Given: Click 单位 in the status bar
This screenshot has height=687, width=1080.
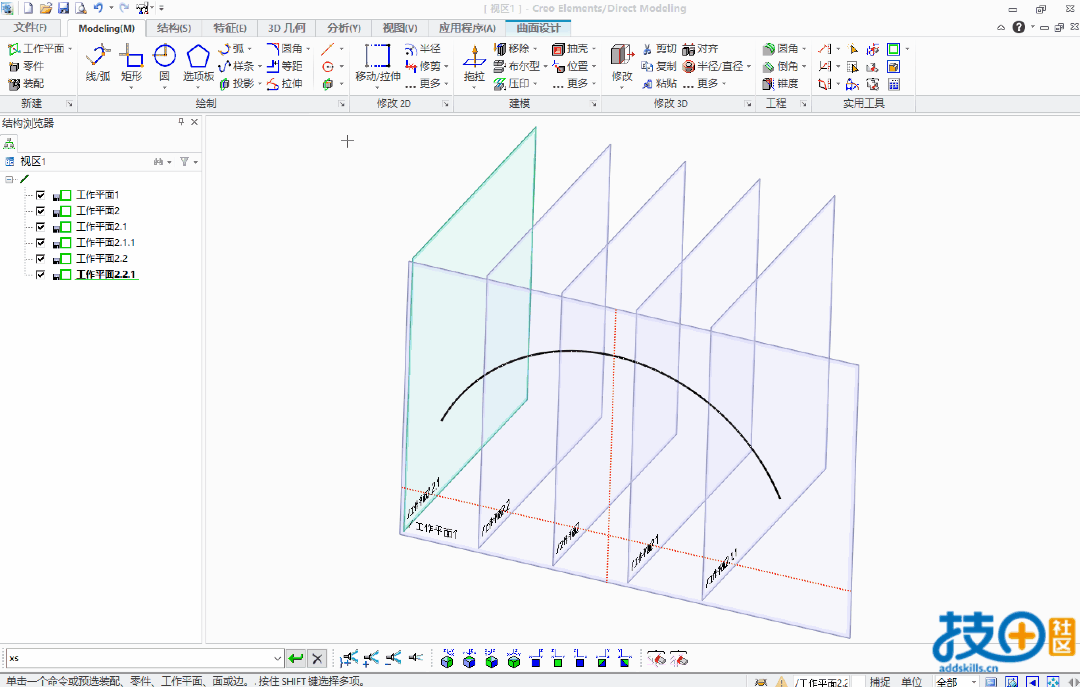Looking at the screenshot, I should (x=911, y=681).
